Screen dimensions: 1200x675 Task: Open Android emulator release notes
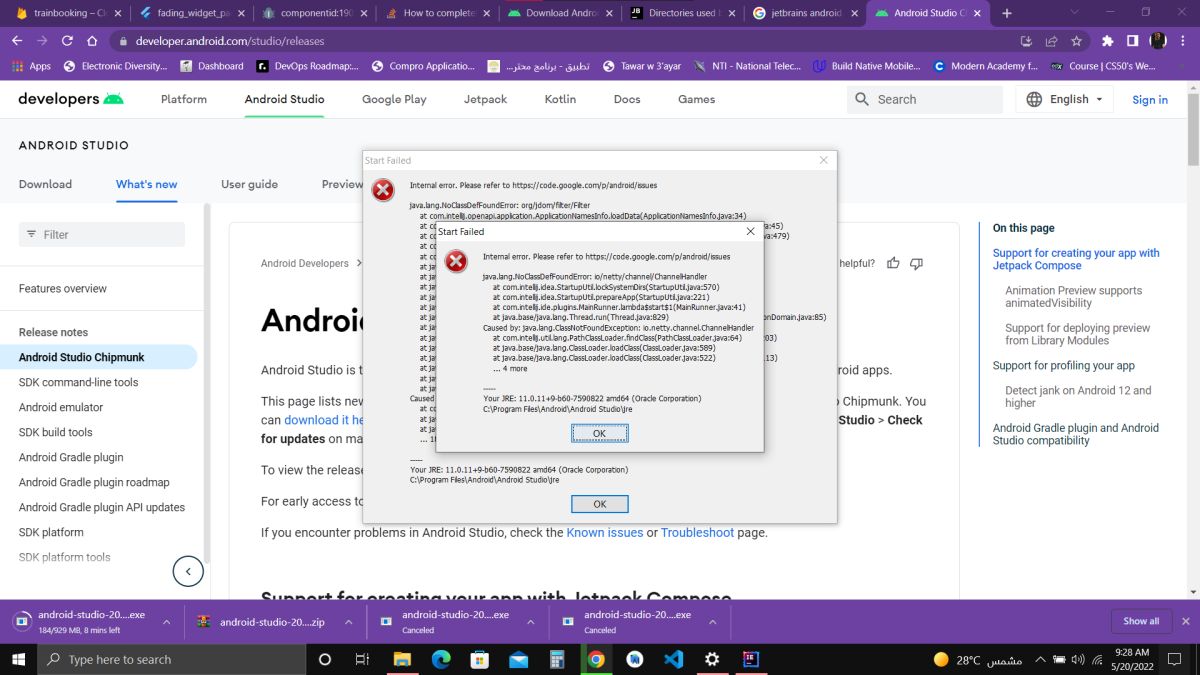click(x=61, y=407)
